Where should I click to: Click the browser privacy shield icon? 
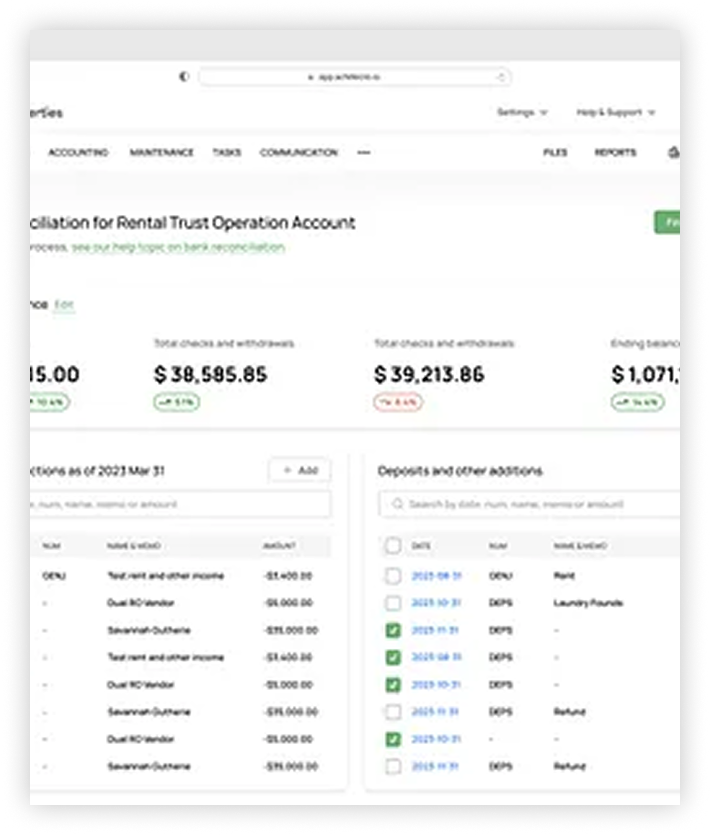183,77
